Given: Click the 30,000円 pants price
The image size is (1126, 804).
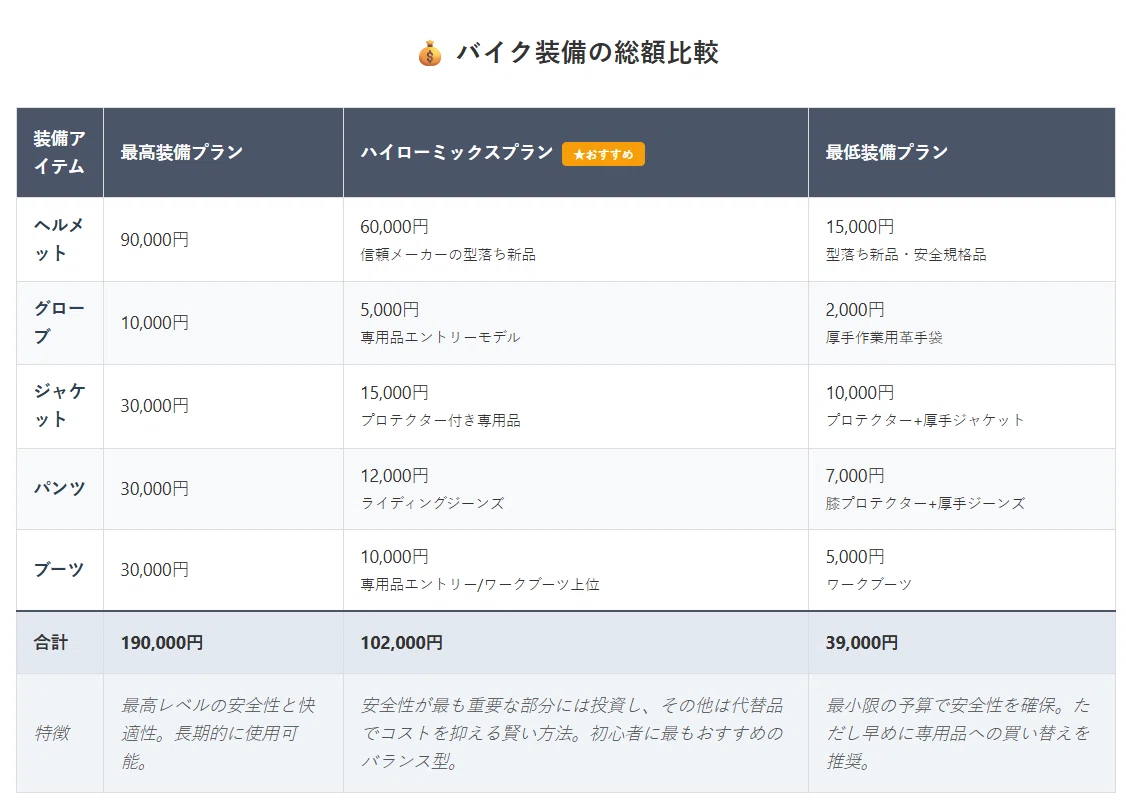Looking at the screenshot, I should tap(154, 489).
